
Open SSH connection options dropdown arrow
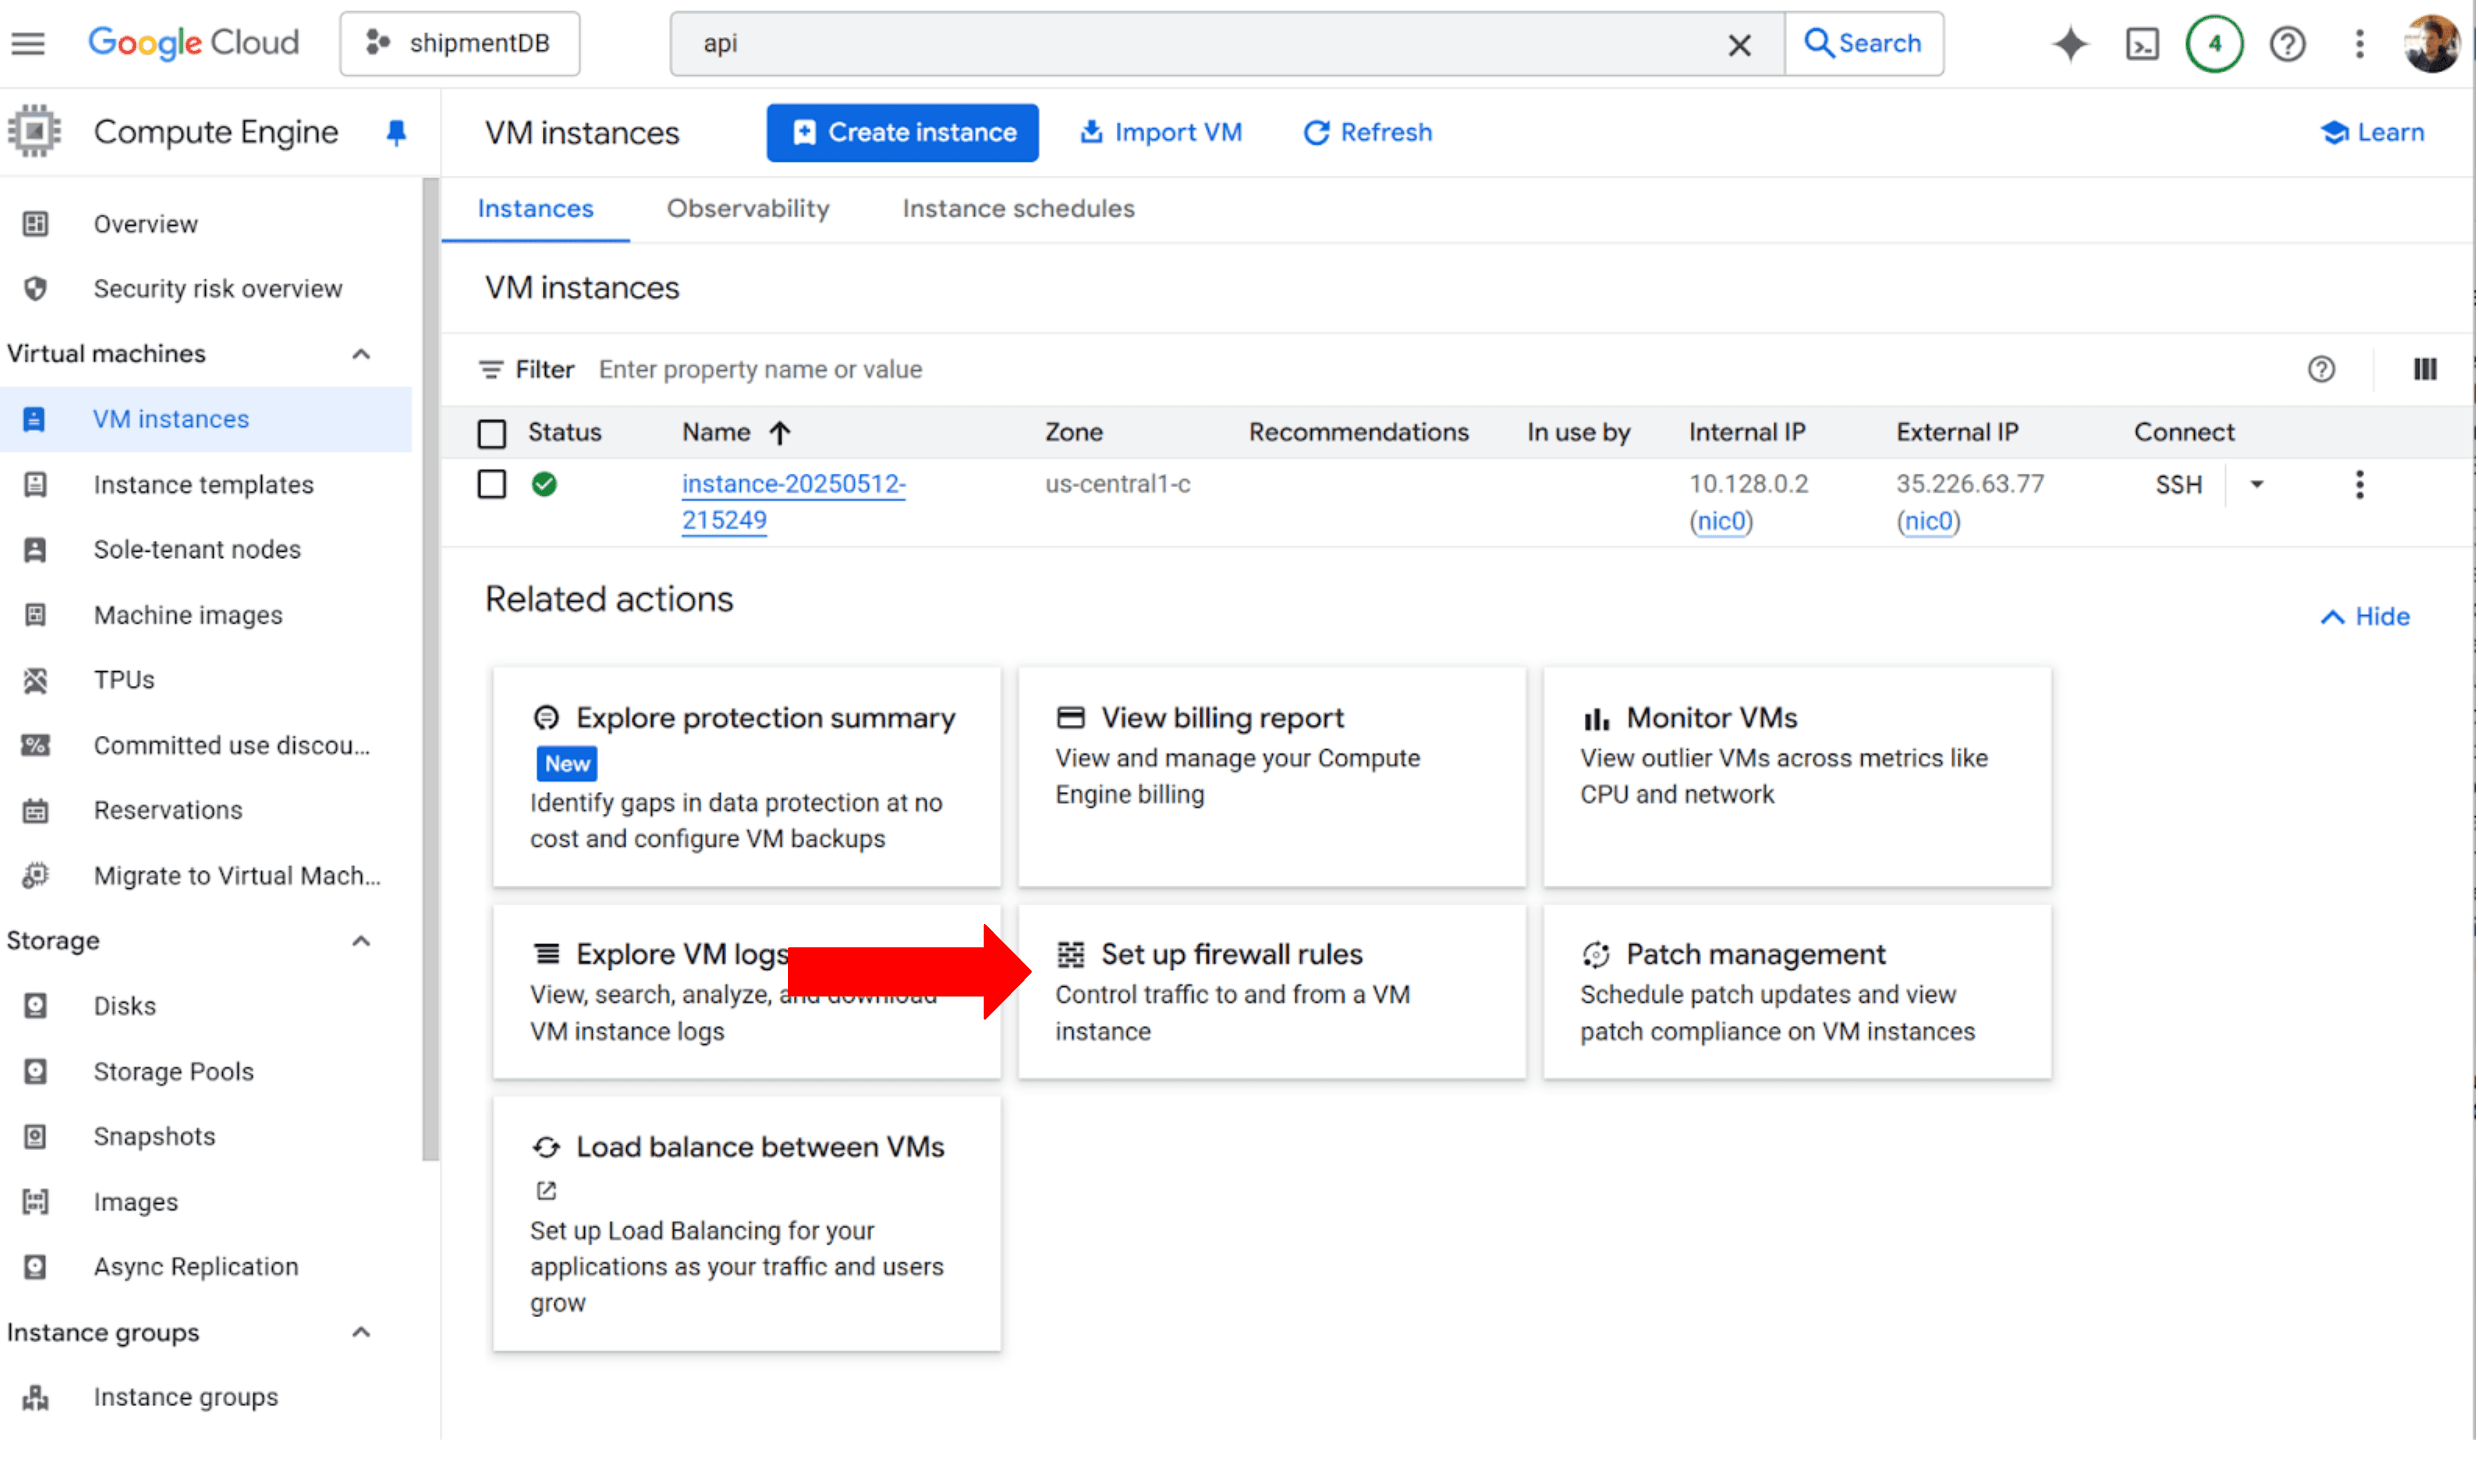[2257, 485]
